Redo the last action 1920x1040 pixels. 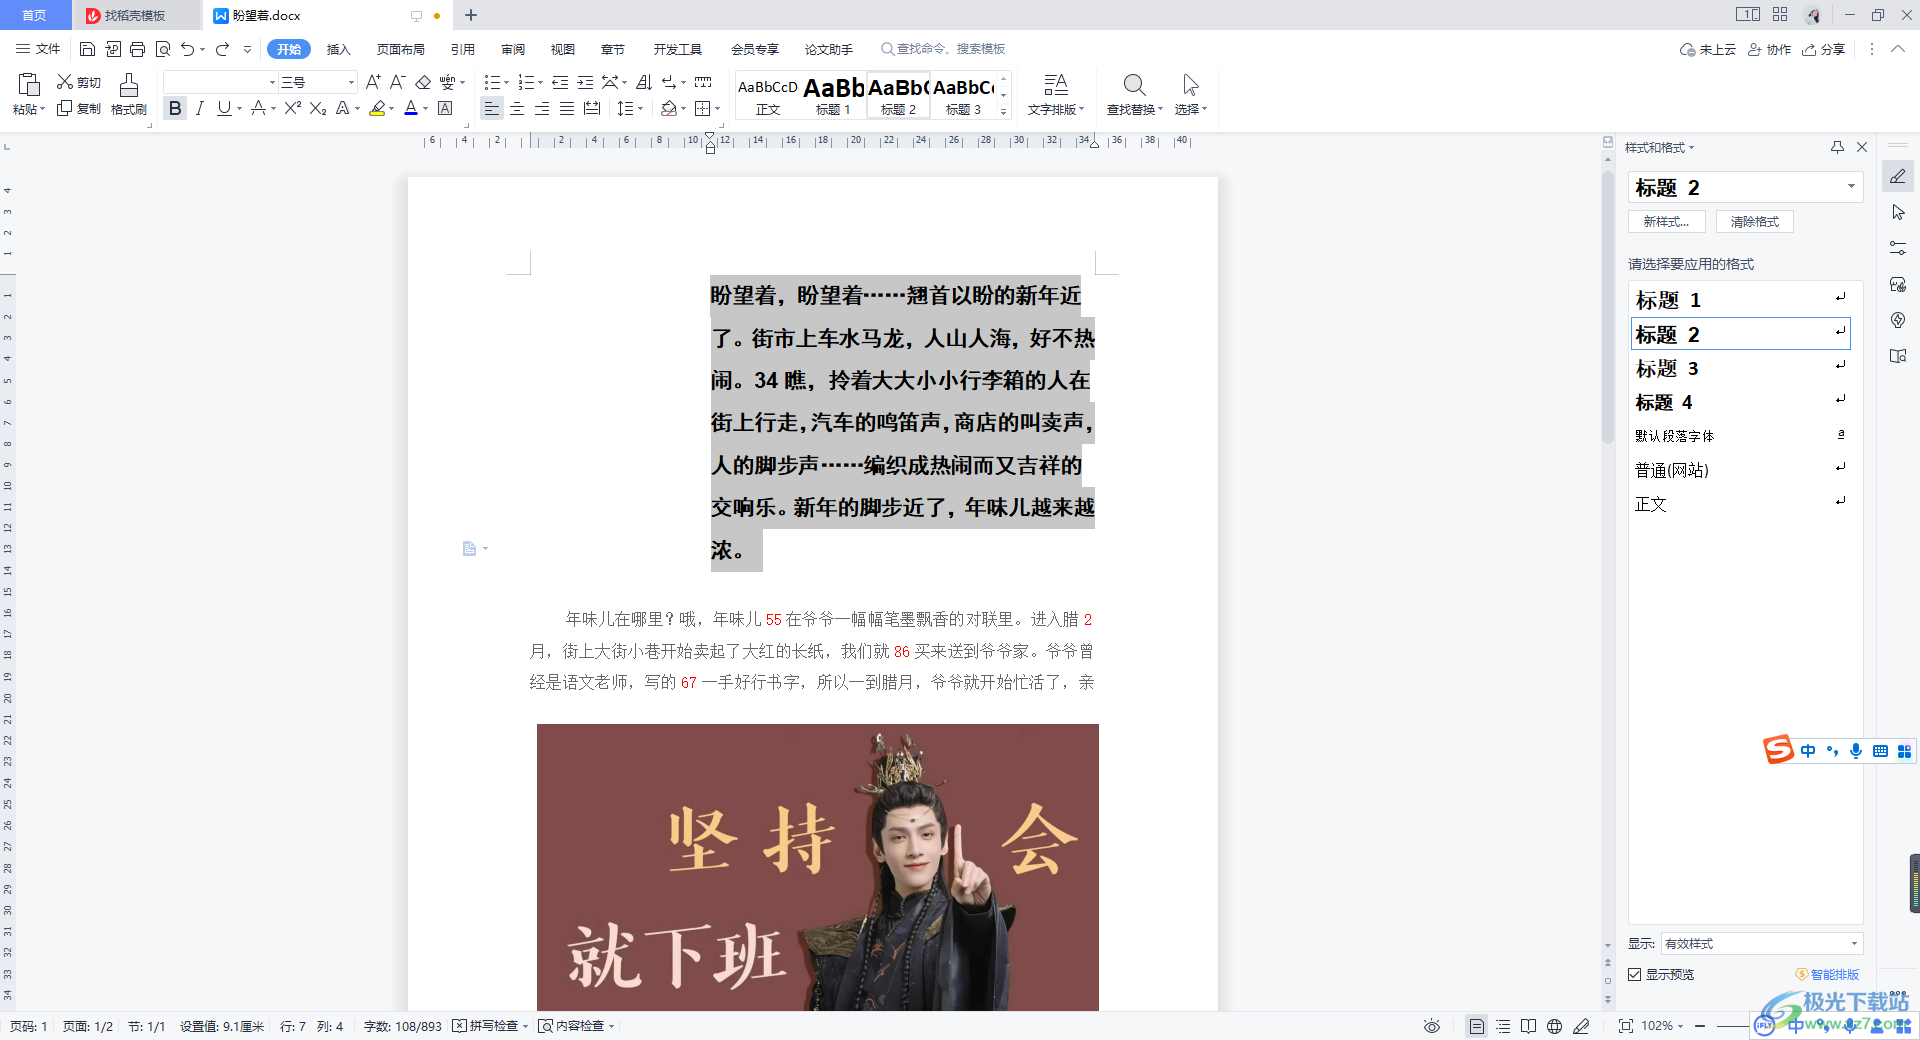pos(223,49)
